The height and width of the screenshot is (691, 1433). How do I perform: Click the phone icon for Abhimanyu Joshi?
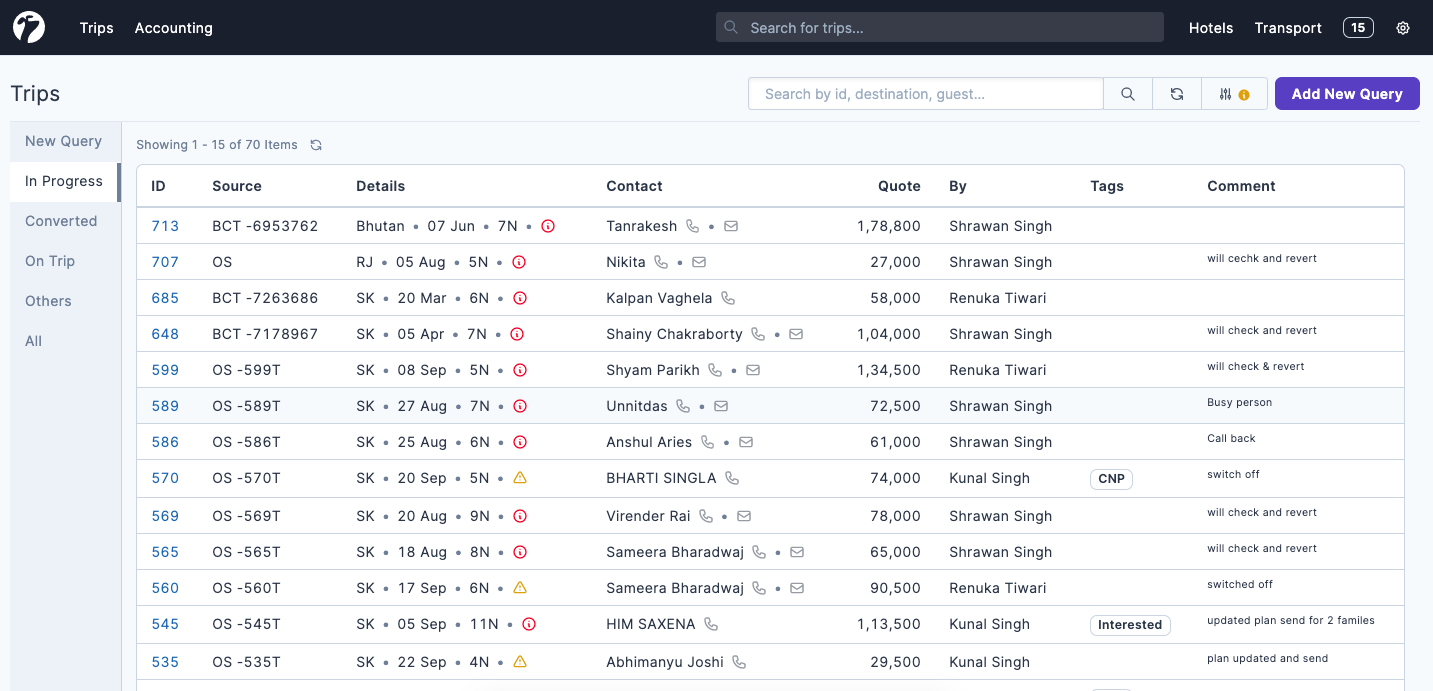[738, 662]
